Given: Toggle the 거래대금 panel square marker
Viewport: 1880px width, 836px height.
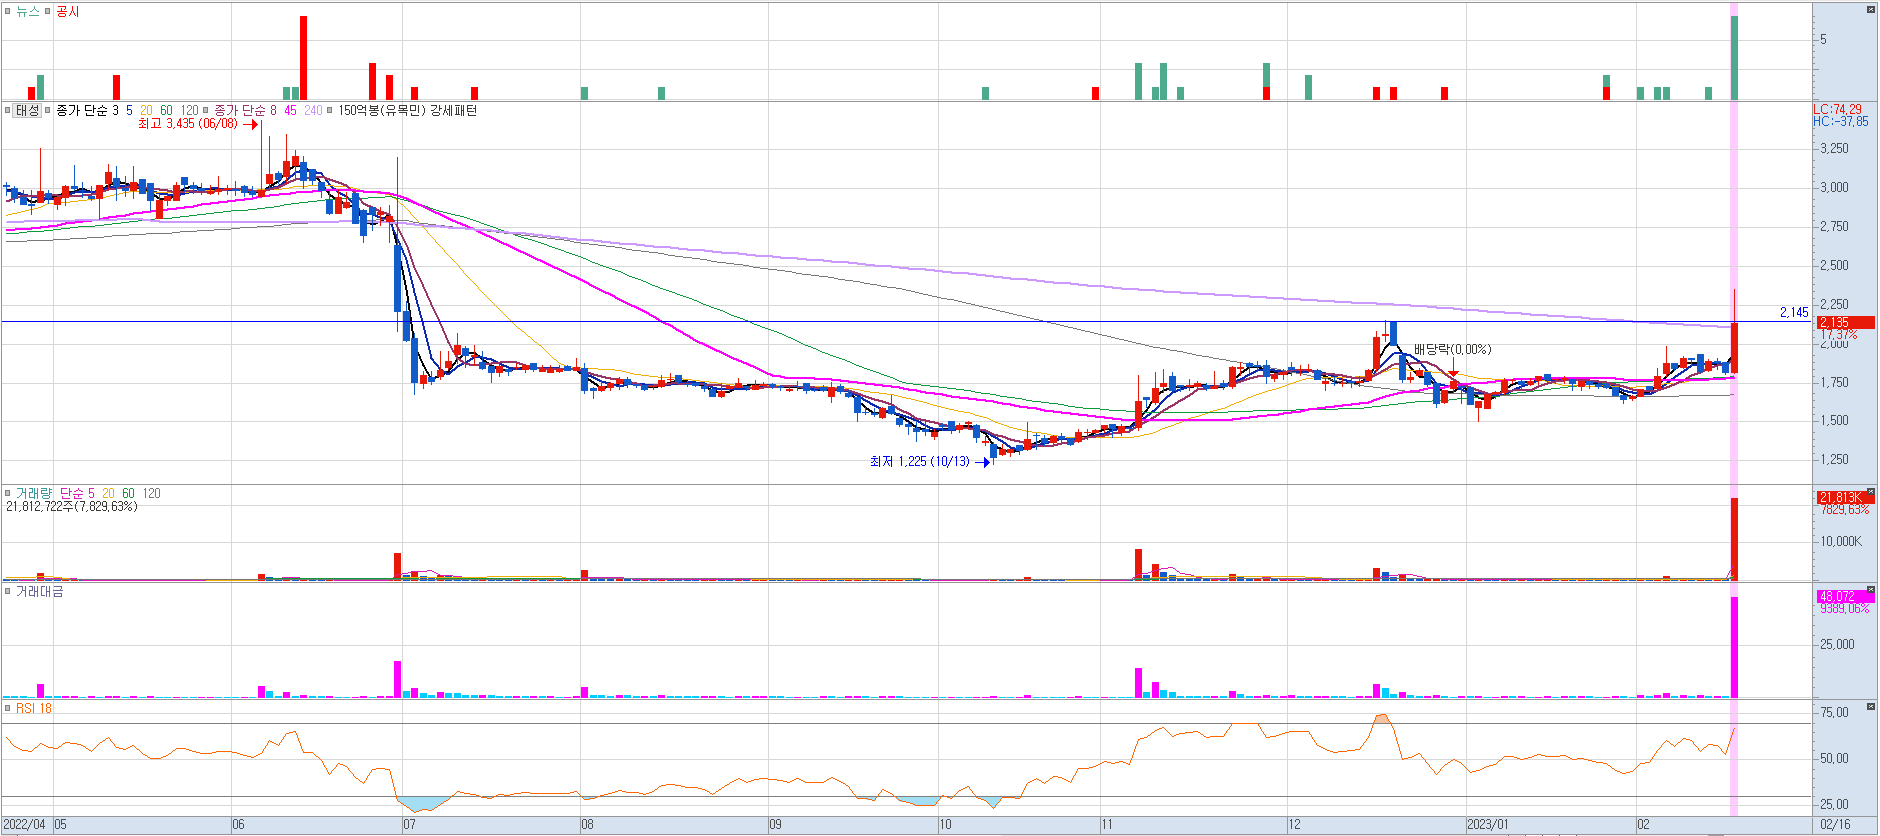Looking at the screenshot, I should coord(7,591).
